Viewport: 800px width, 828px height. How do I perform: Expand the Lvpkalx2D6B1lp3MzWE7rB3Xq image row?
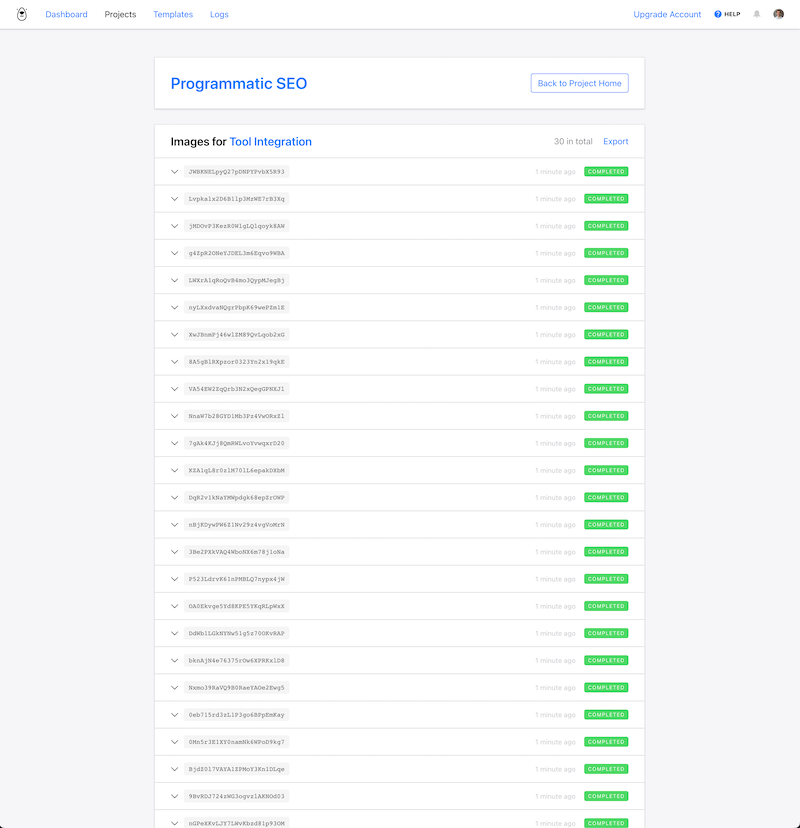[174, 199]
